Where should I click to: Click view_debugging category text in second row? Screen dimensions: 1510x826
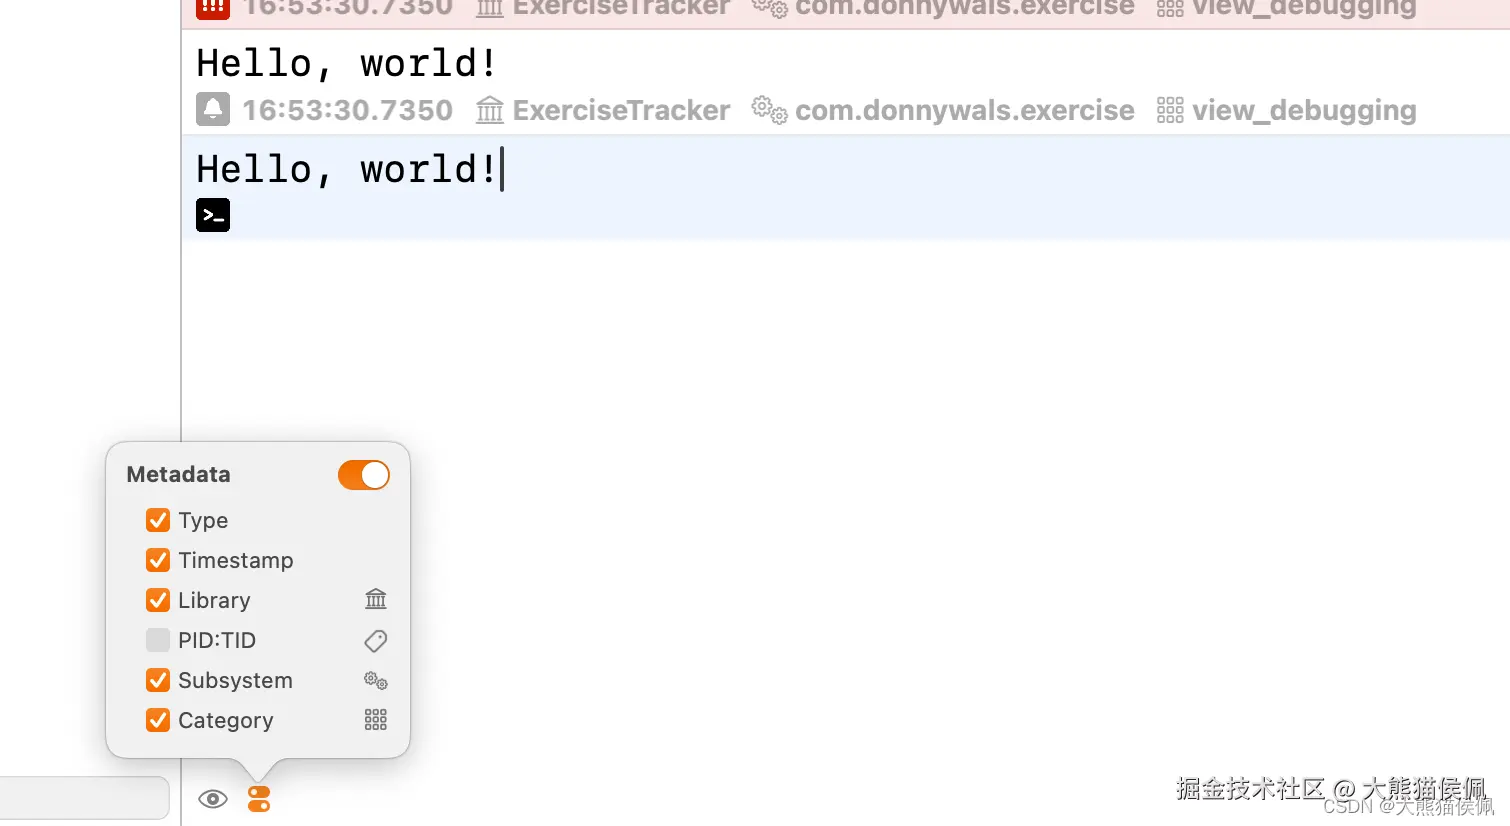(x=1304, y=111)
